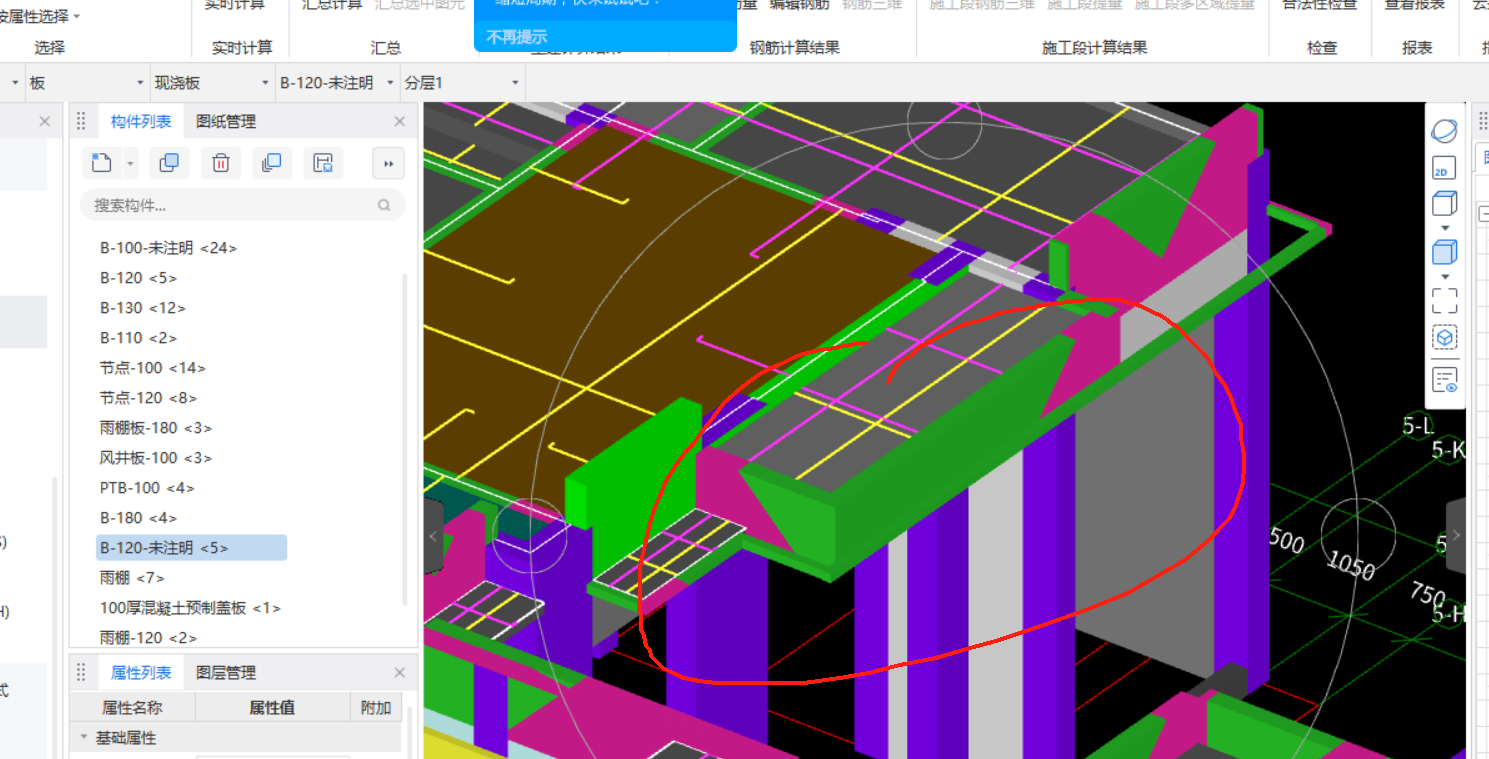The image size is (1489, 759).
Task: Click the full-screen dashed frame icon
Action: coord(1444,300)
